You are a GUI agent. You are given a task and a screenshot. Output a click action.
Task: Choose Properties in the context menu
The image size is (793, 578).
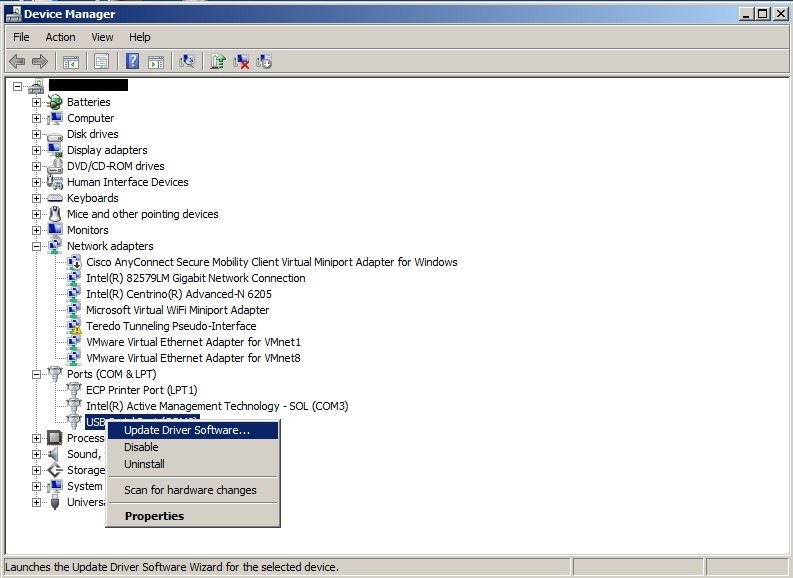pos(193,516)
